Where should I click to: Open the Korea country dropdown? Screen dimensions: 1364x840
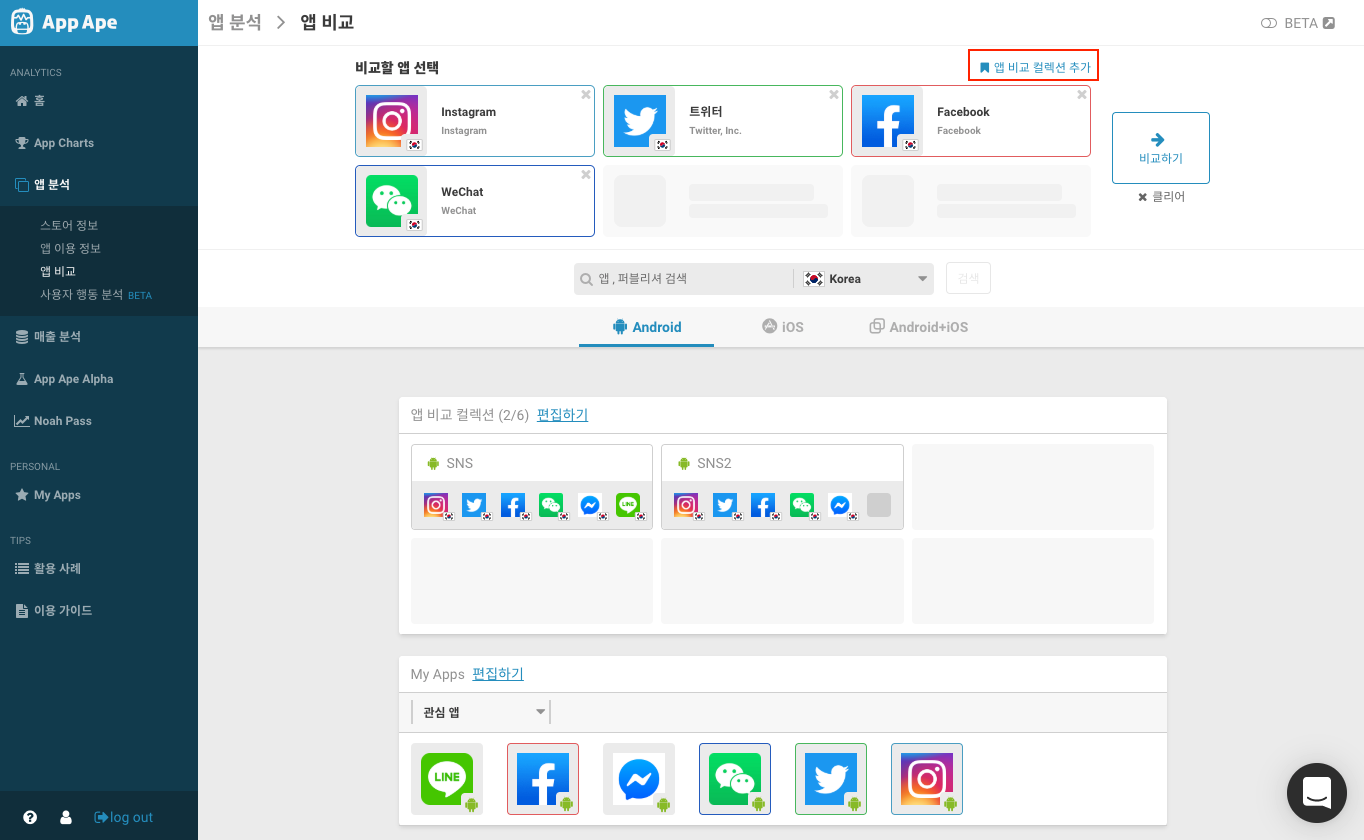[865, 279]
